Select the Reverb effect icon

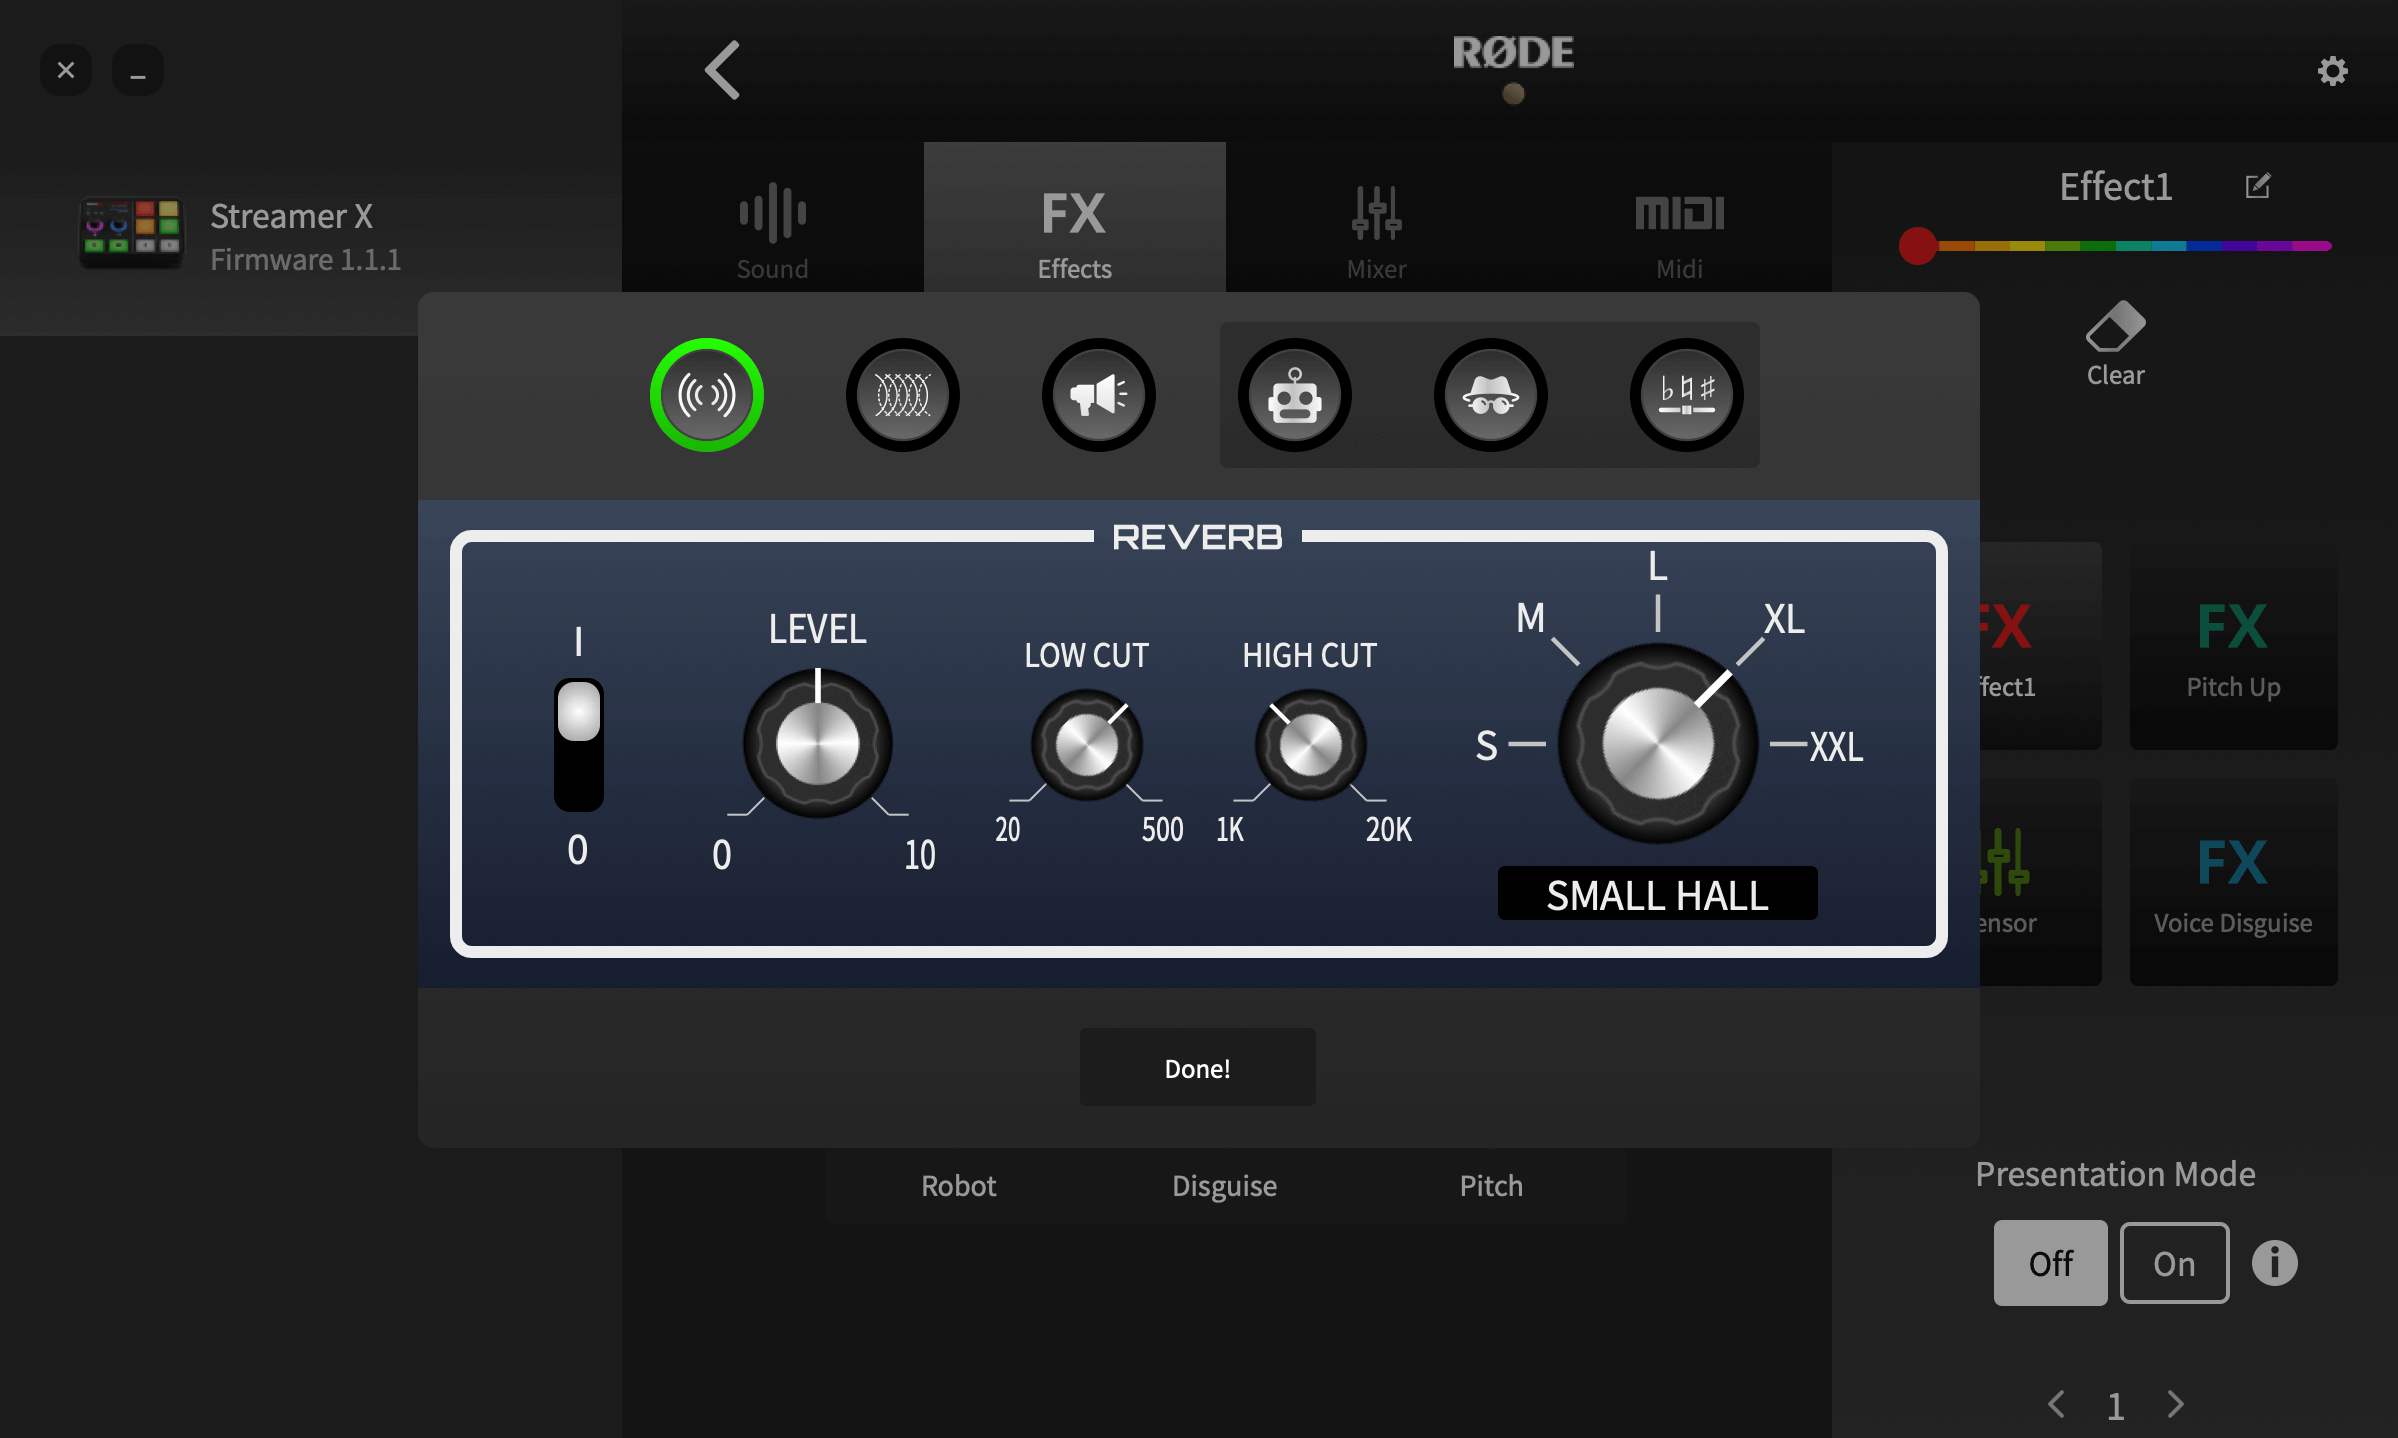click(x=707, y=394)
